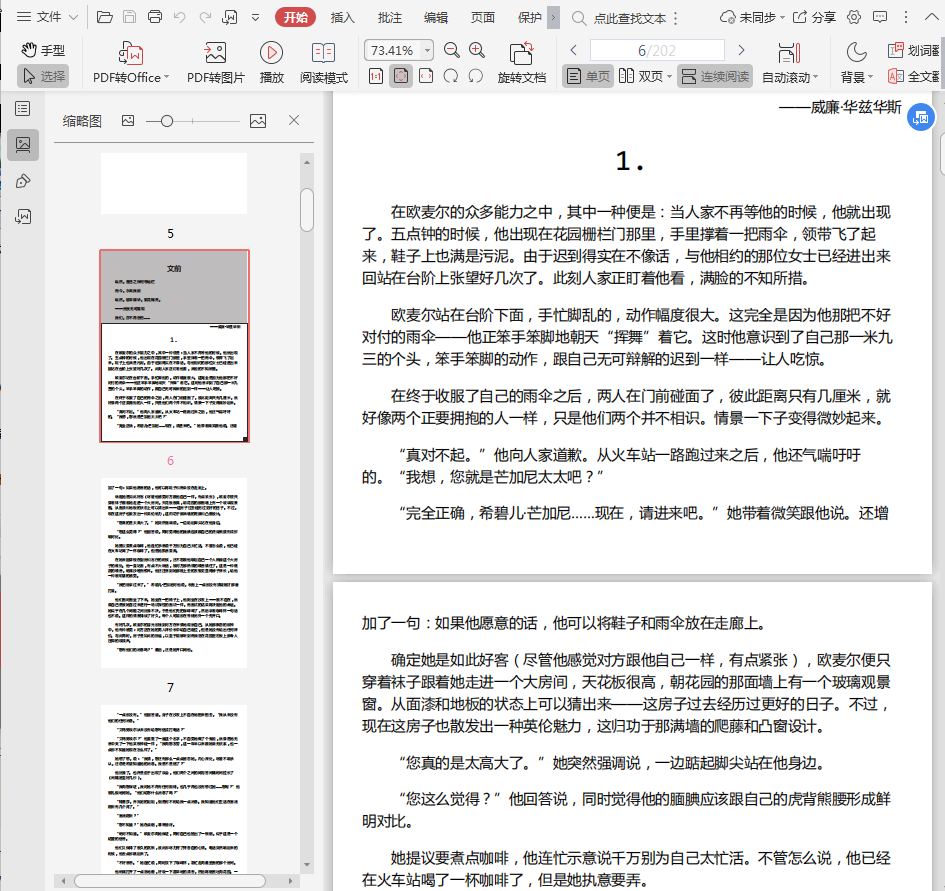Image resolution: width=945 pixels, height=891 pixels.
Task: Open the signature sidebar icon
Action: pyautogui.click(x=23, y=216)
